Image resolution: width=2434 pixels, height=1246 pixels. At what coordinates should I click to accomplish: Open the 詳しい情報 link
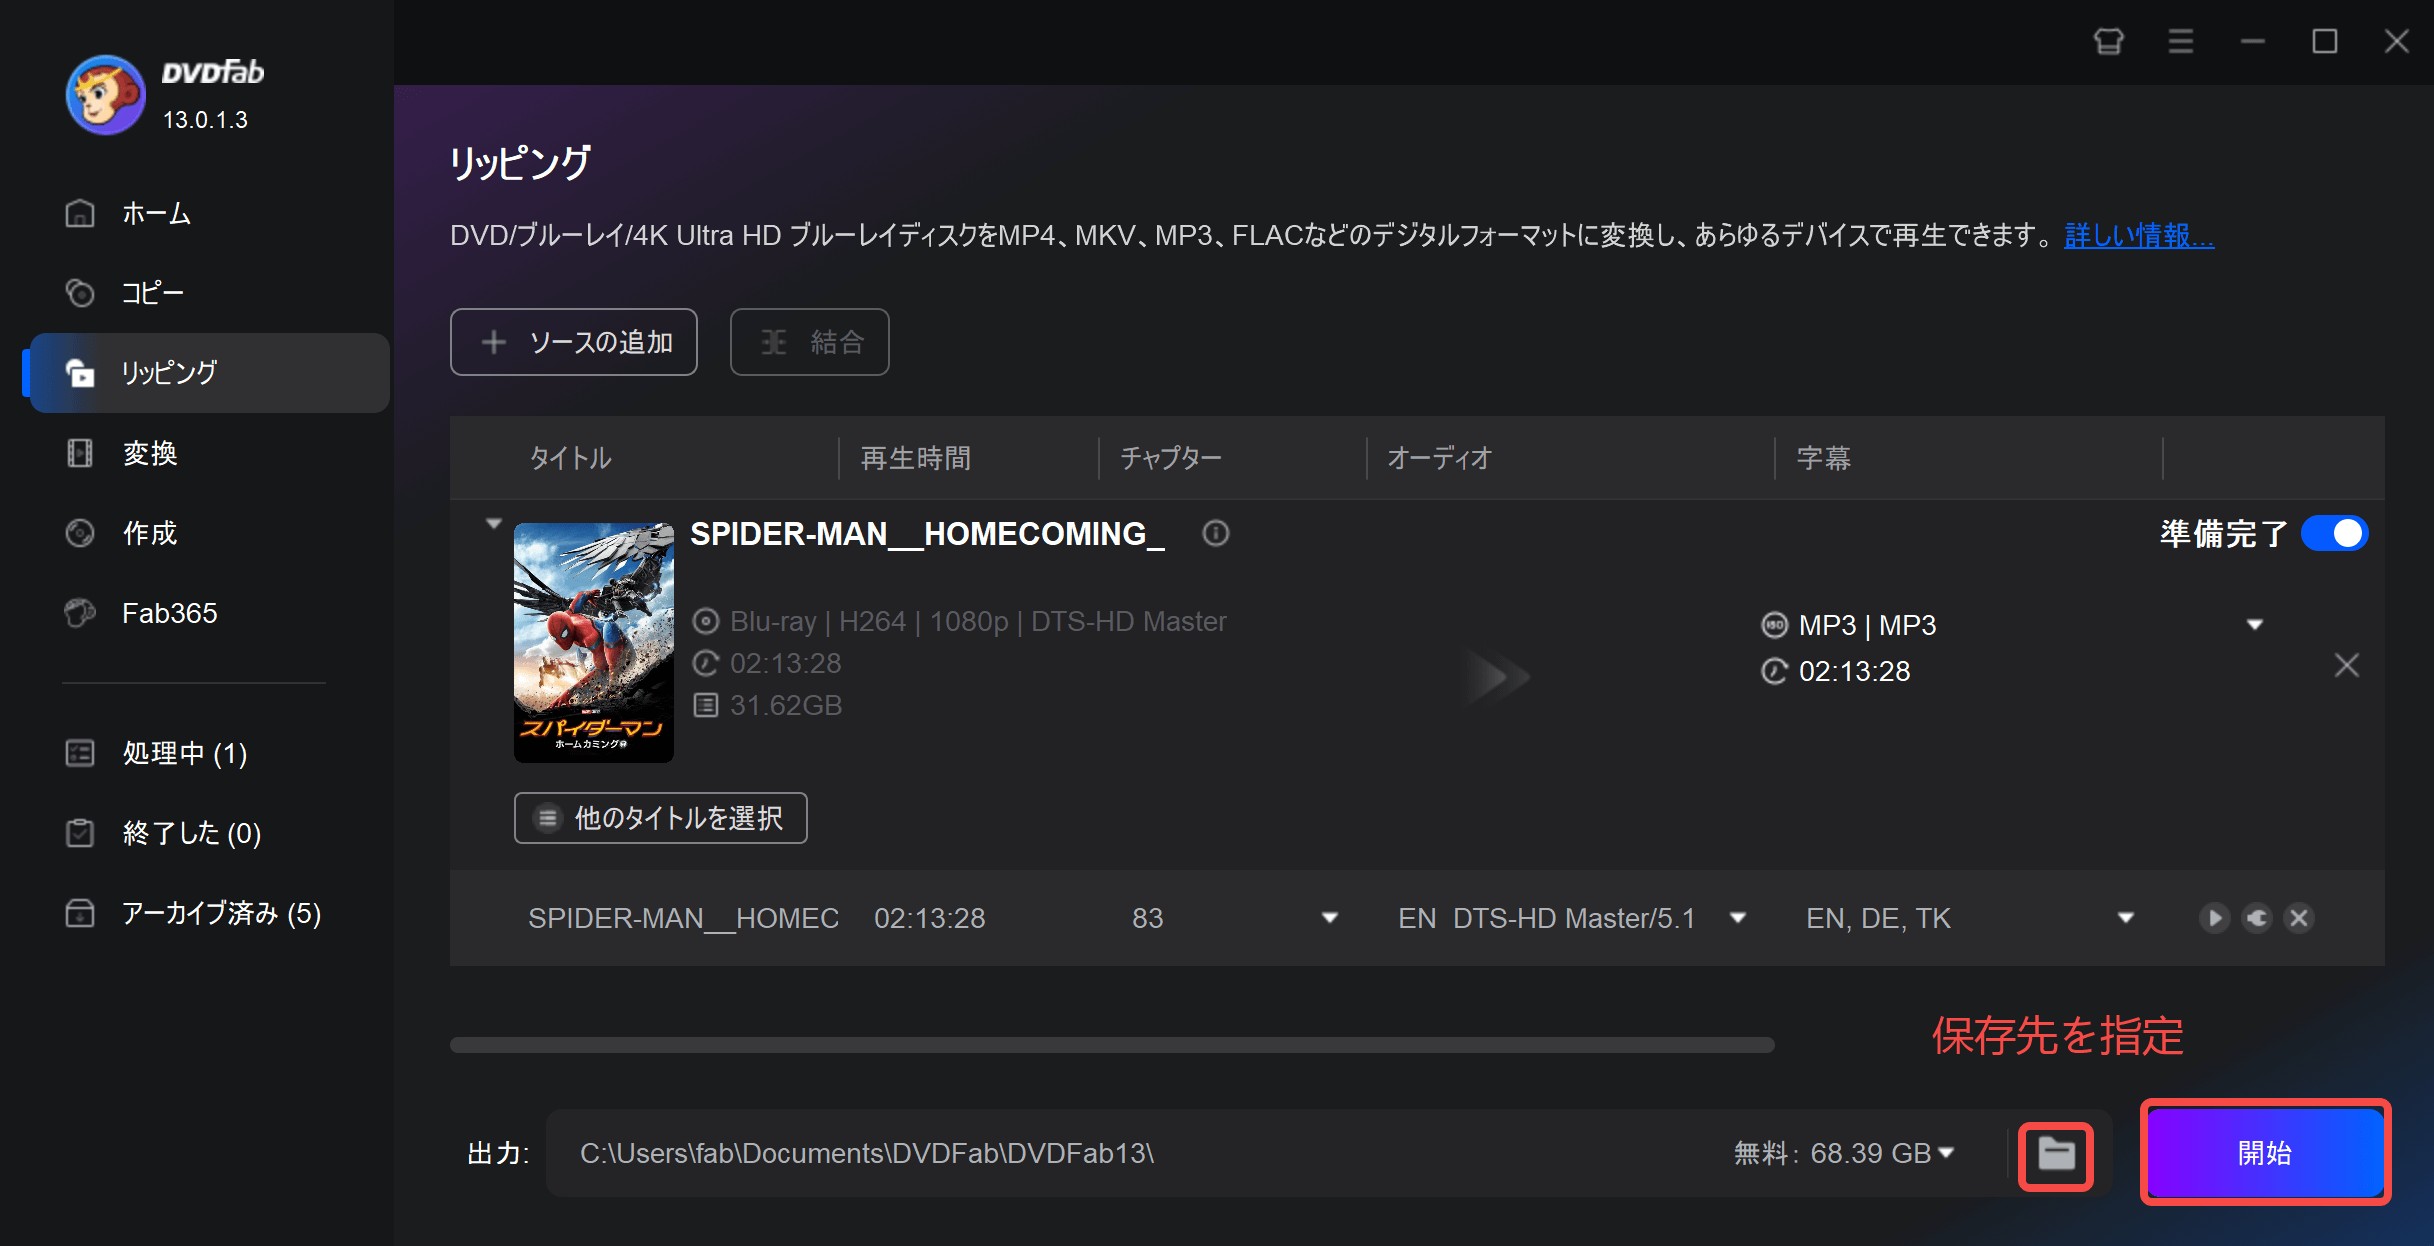2139,235
